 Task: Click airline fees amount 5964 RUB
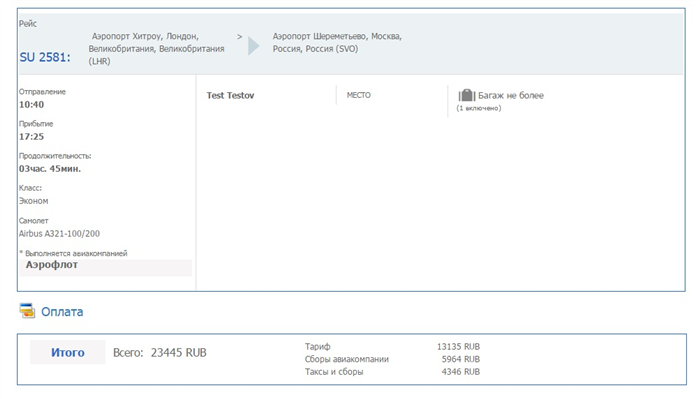461,359
